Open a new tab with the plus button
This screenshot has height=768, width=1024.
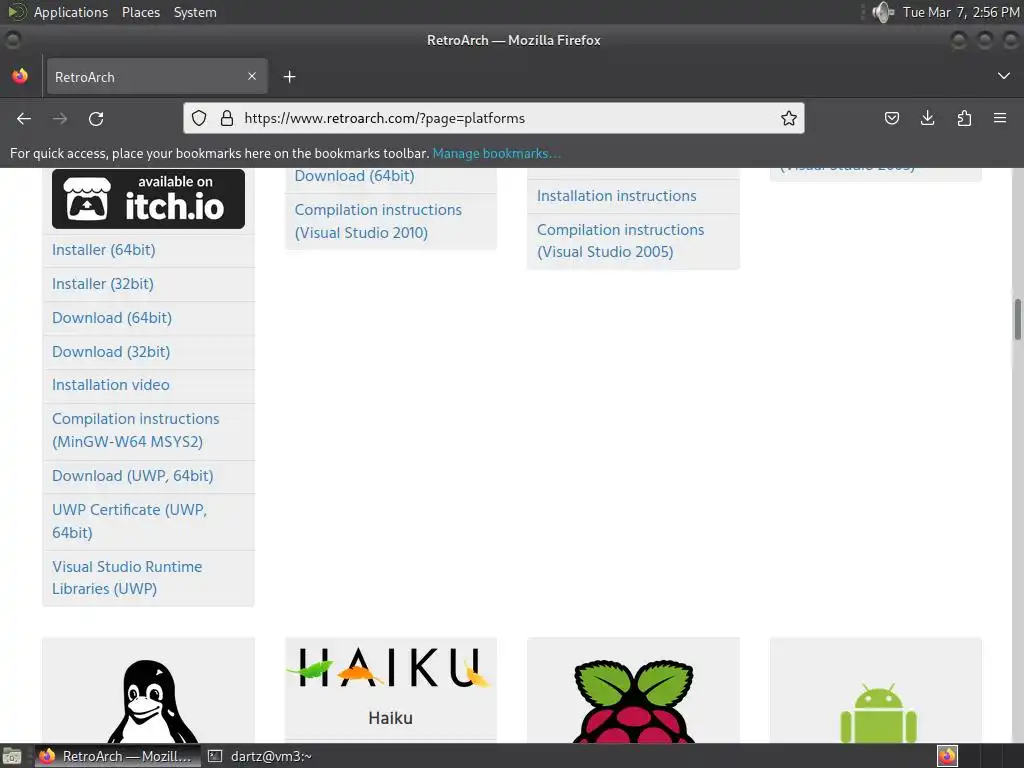289,77
